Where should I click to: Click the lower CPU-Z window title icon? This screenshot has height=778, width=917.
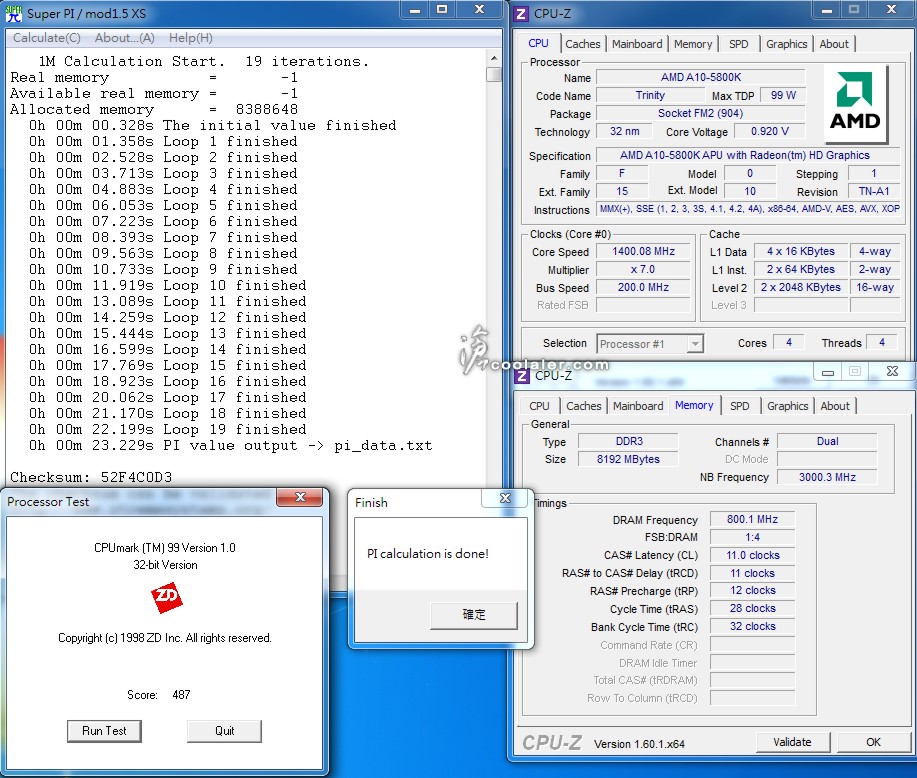pos(522,376)
